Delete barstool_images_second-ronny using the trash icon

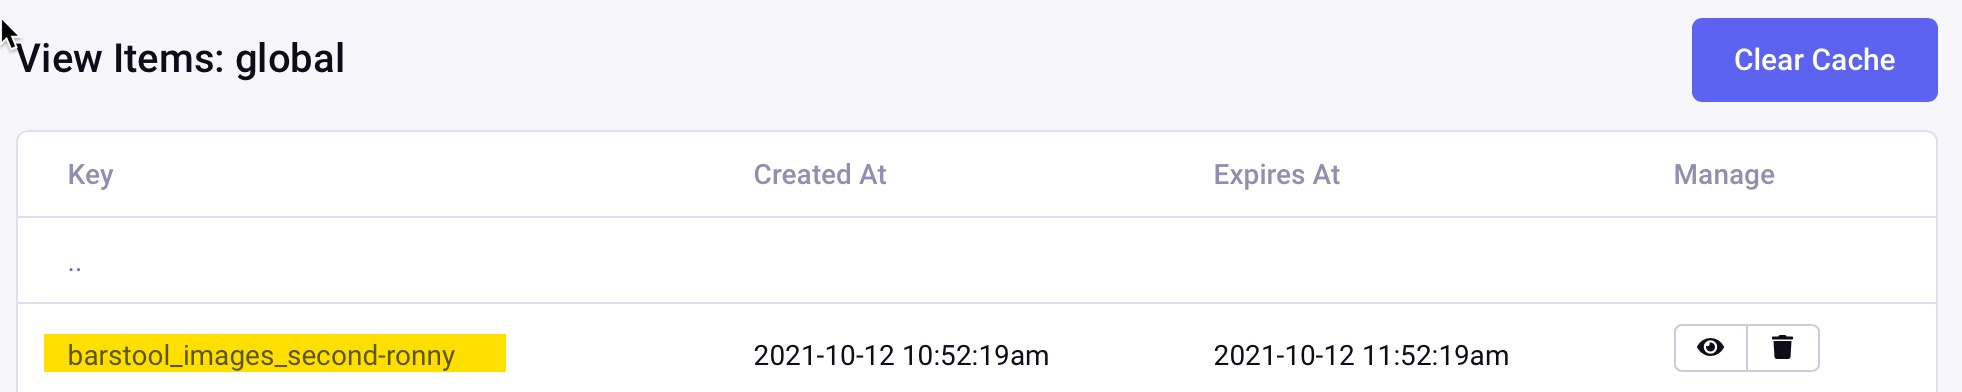(x=1782, y=348)
